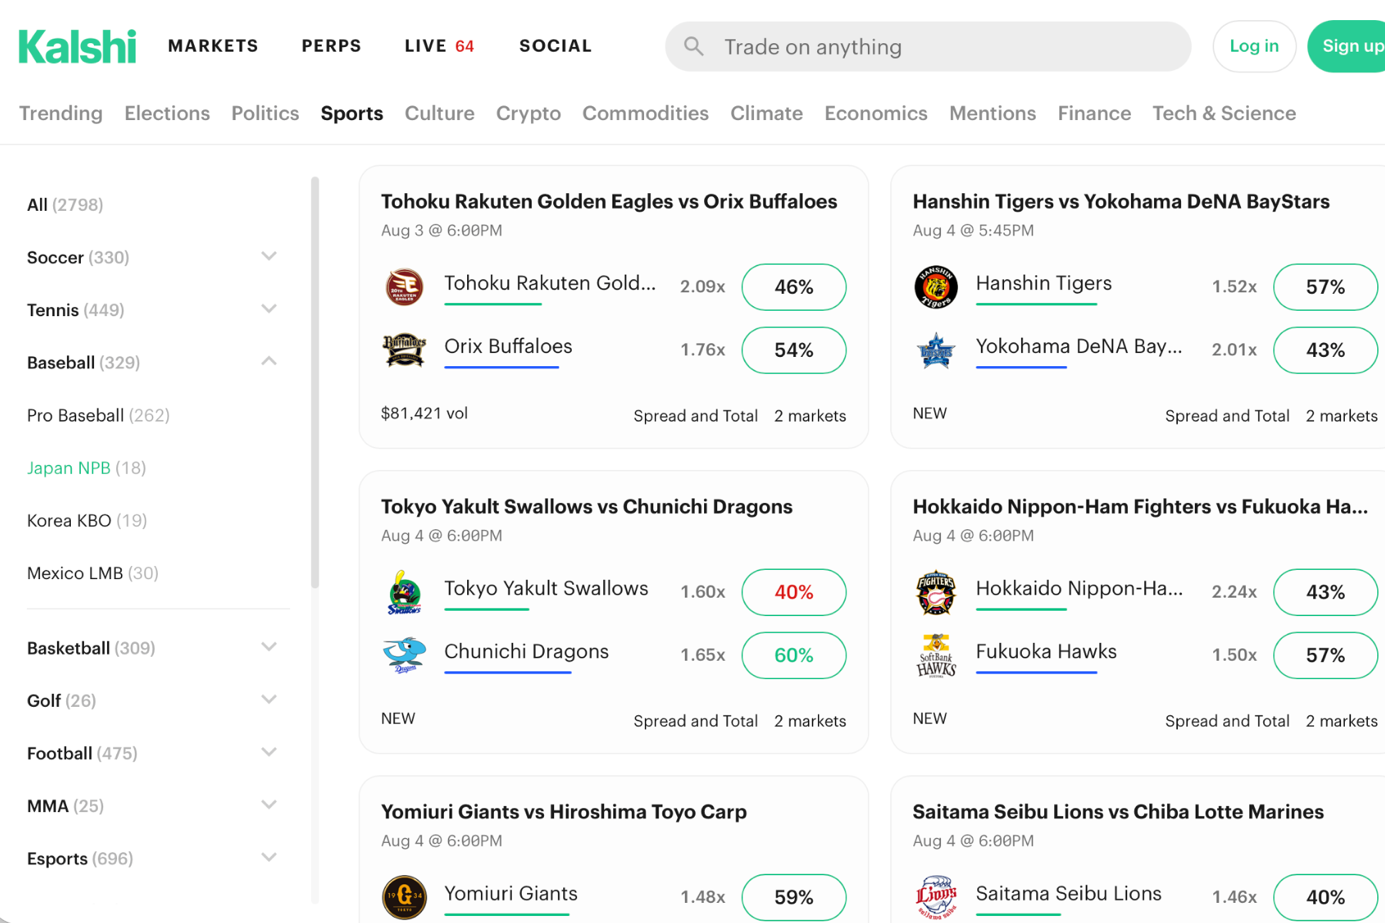Switch to the Crypto tab
This screenshot has width=1385, height=923.
528,113
